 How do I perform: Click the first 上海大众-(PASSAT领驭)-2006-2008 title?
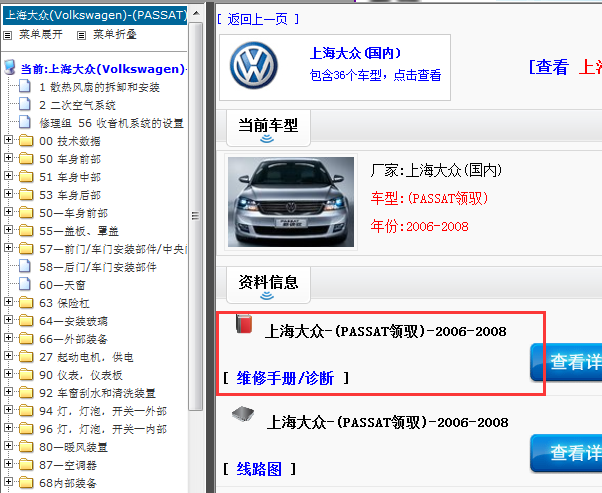coord(385,331)
